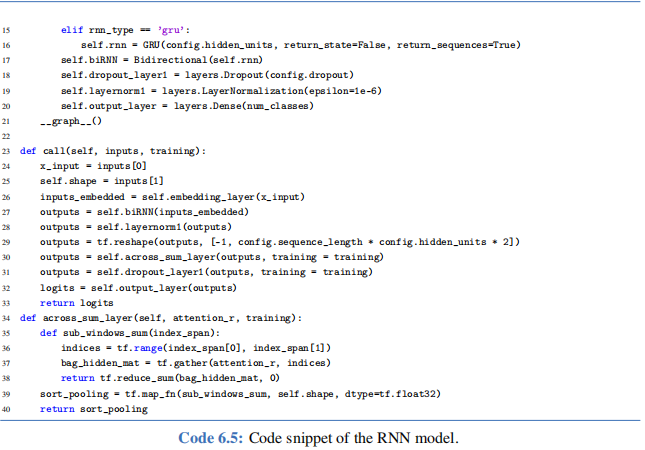
Task: Click the caption text 'Code snippet of the RNN model'
Action: (x=357, y=436)
